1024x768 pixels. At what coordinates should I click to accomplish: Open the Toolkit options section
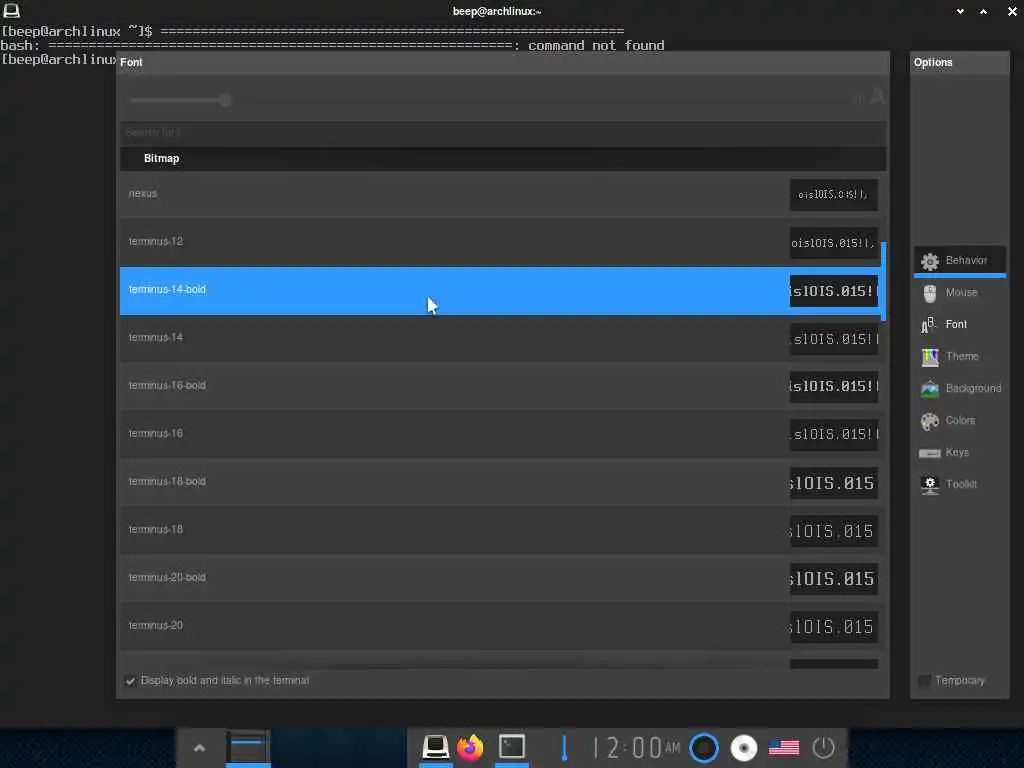tap(959, 485)
